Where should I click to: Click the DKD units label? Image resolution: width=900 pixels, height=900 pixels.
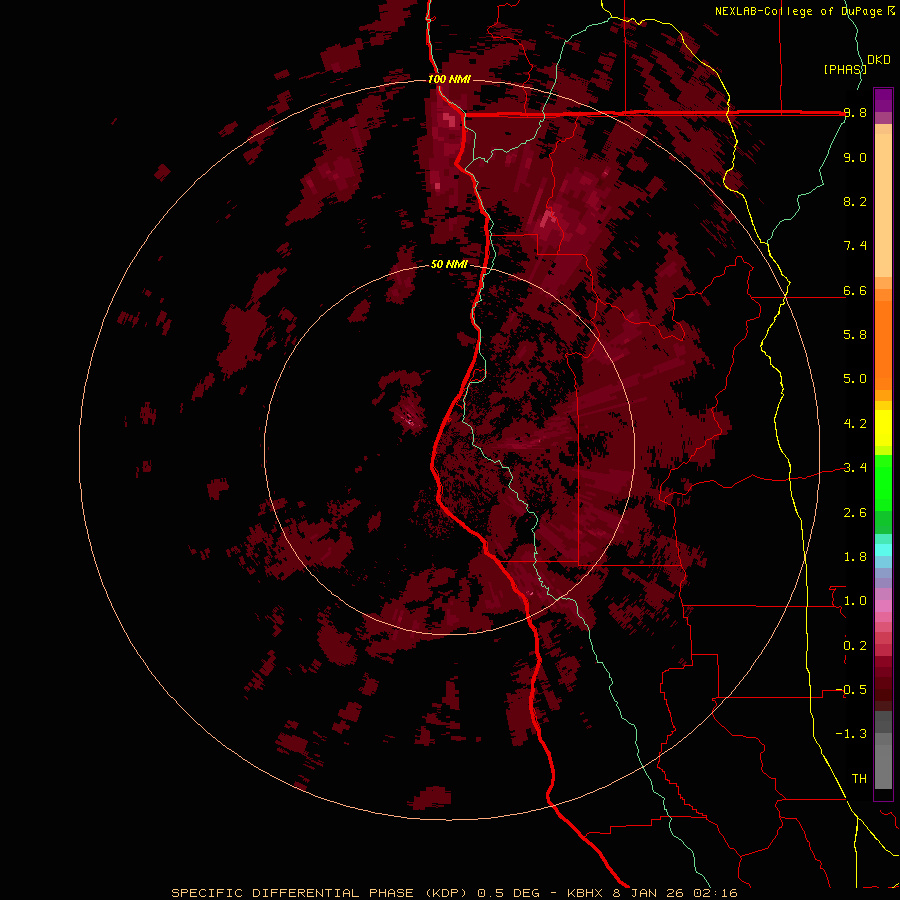[x=879, y=59]
